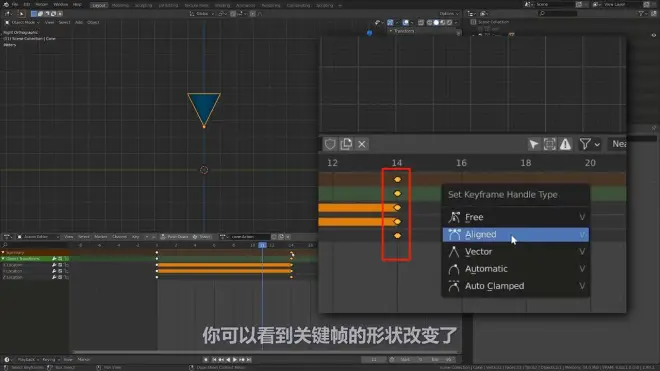The image size is (660, 371).
Task: Click Blender logo icon
Action: point(5,4)
